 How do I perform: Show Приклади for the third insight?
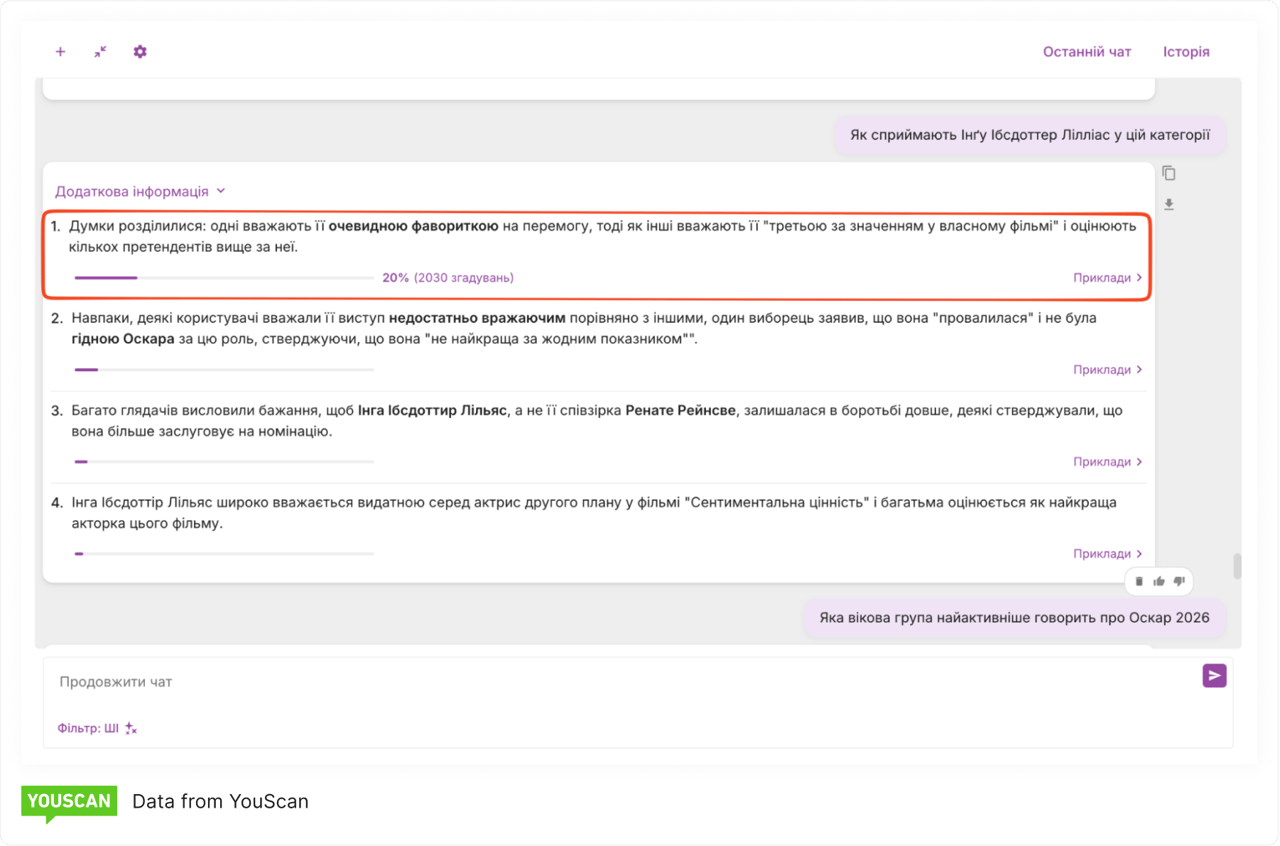click(1107, 462)
